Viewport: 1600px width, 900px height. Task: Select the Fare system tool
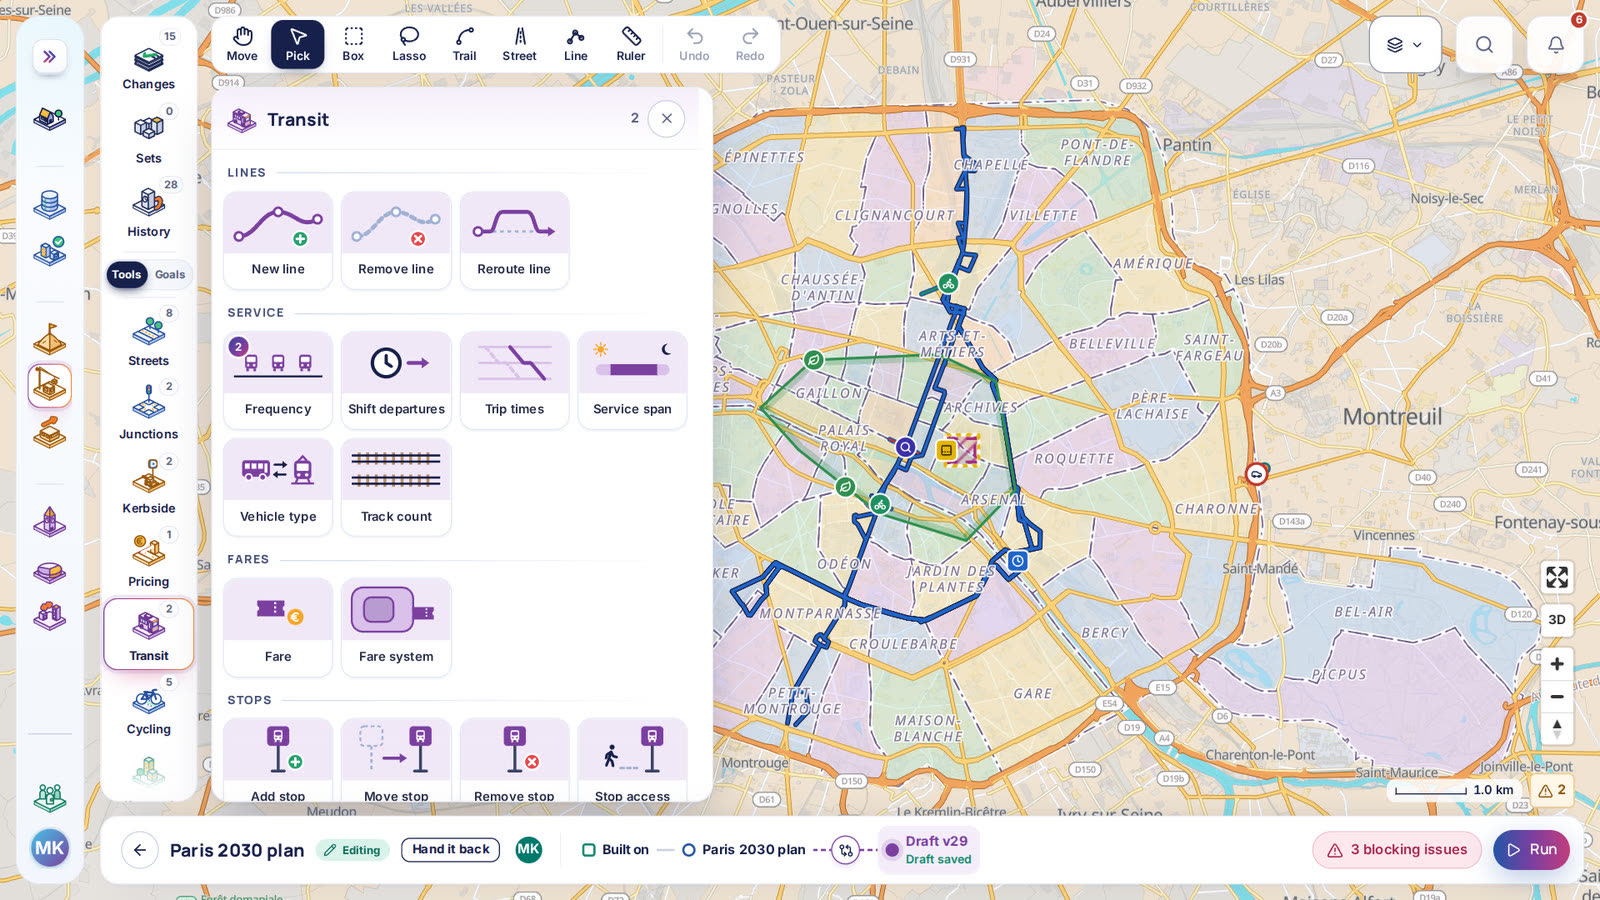[x=396, y=627]
